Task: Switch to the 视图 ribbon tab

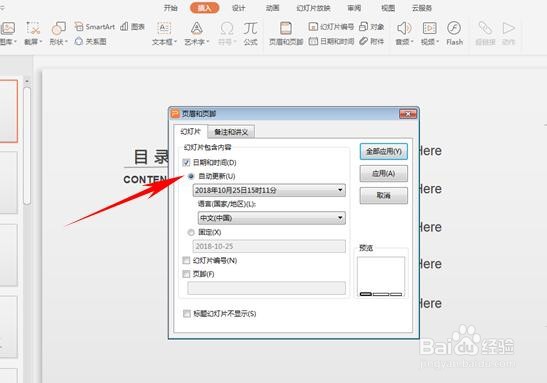Action: [x=388, y=8]
